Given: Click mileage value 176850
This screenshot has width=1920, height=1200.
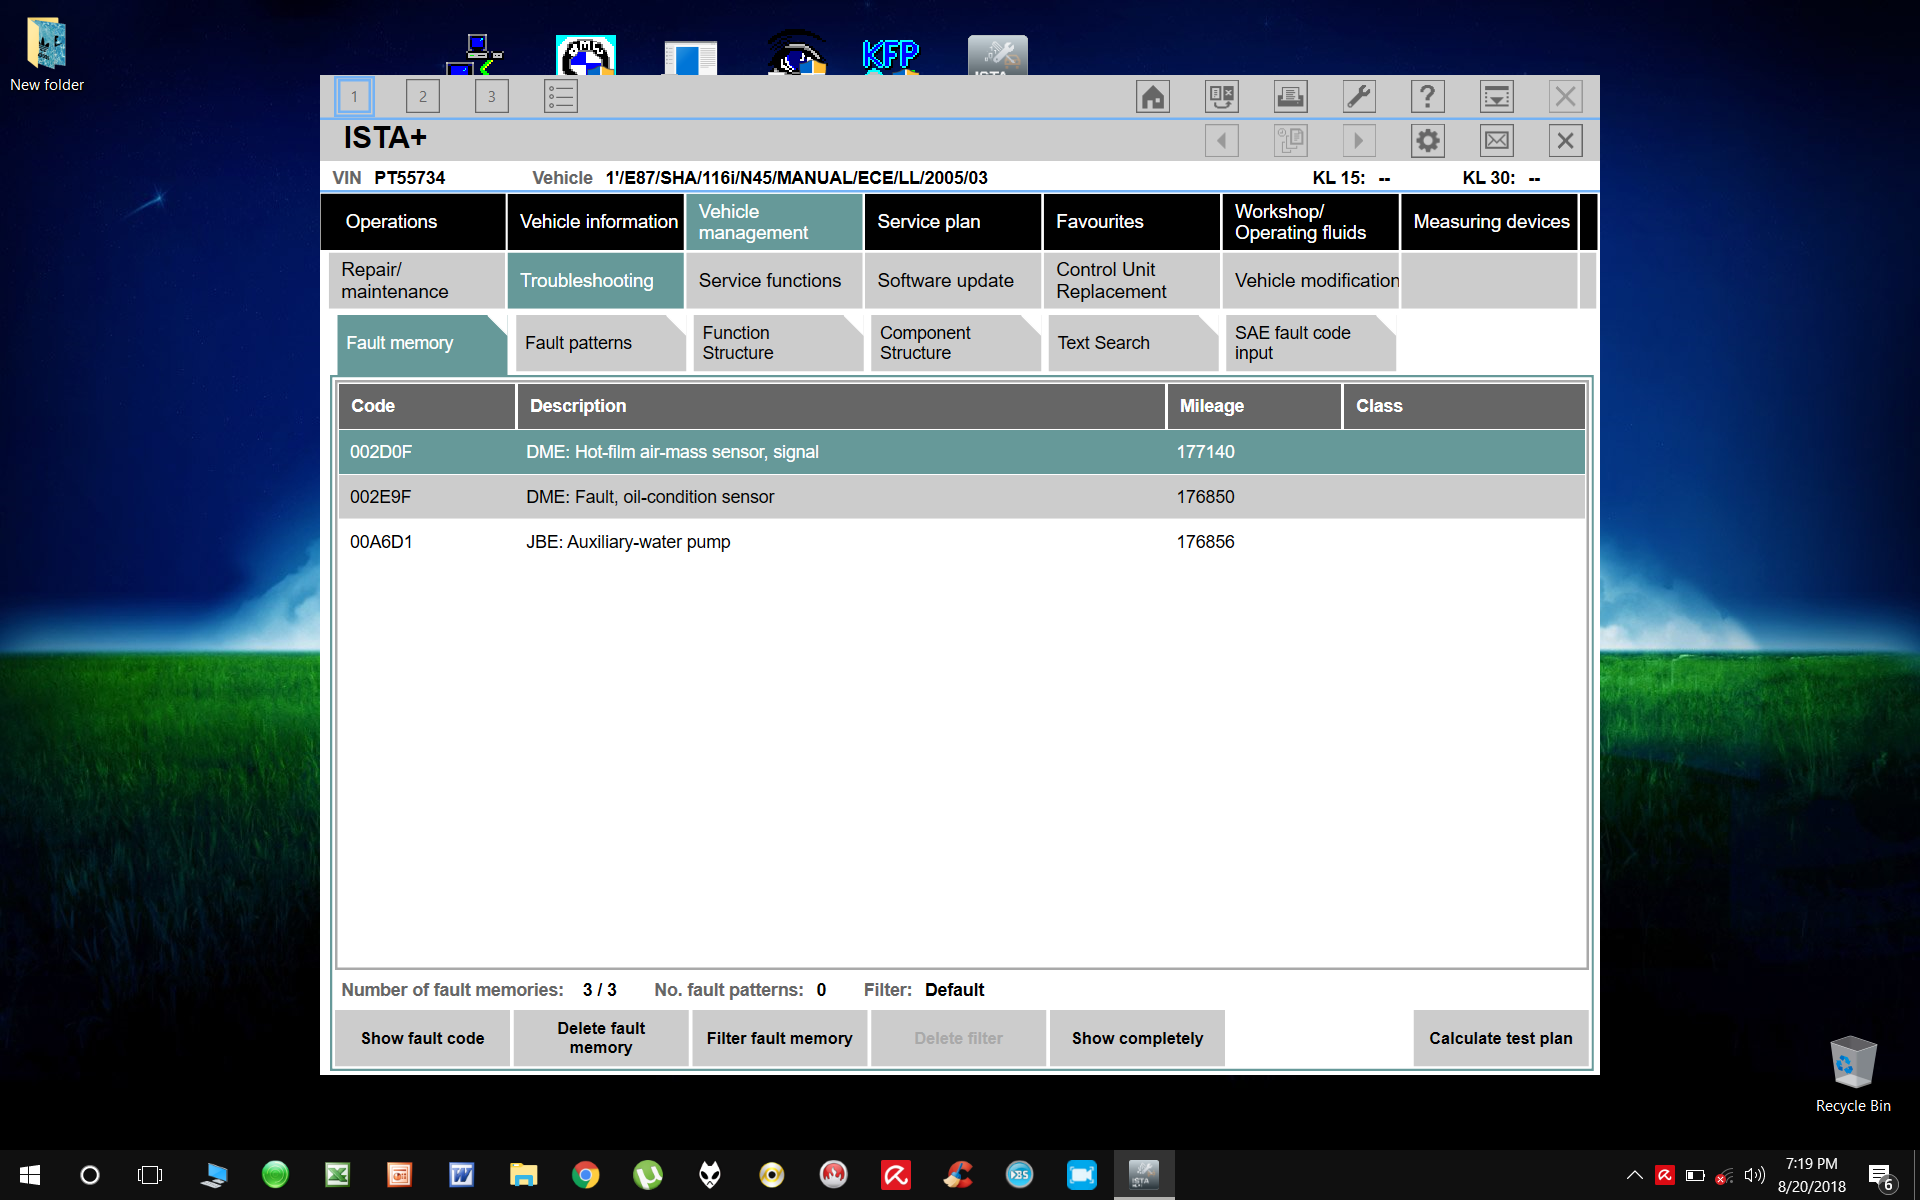Looking at the screenshot, I should tap(1205, 497).
